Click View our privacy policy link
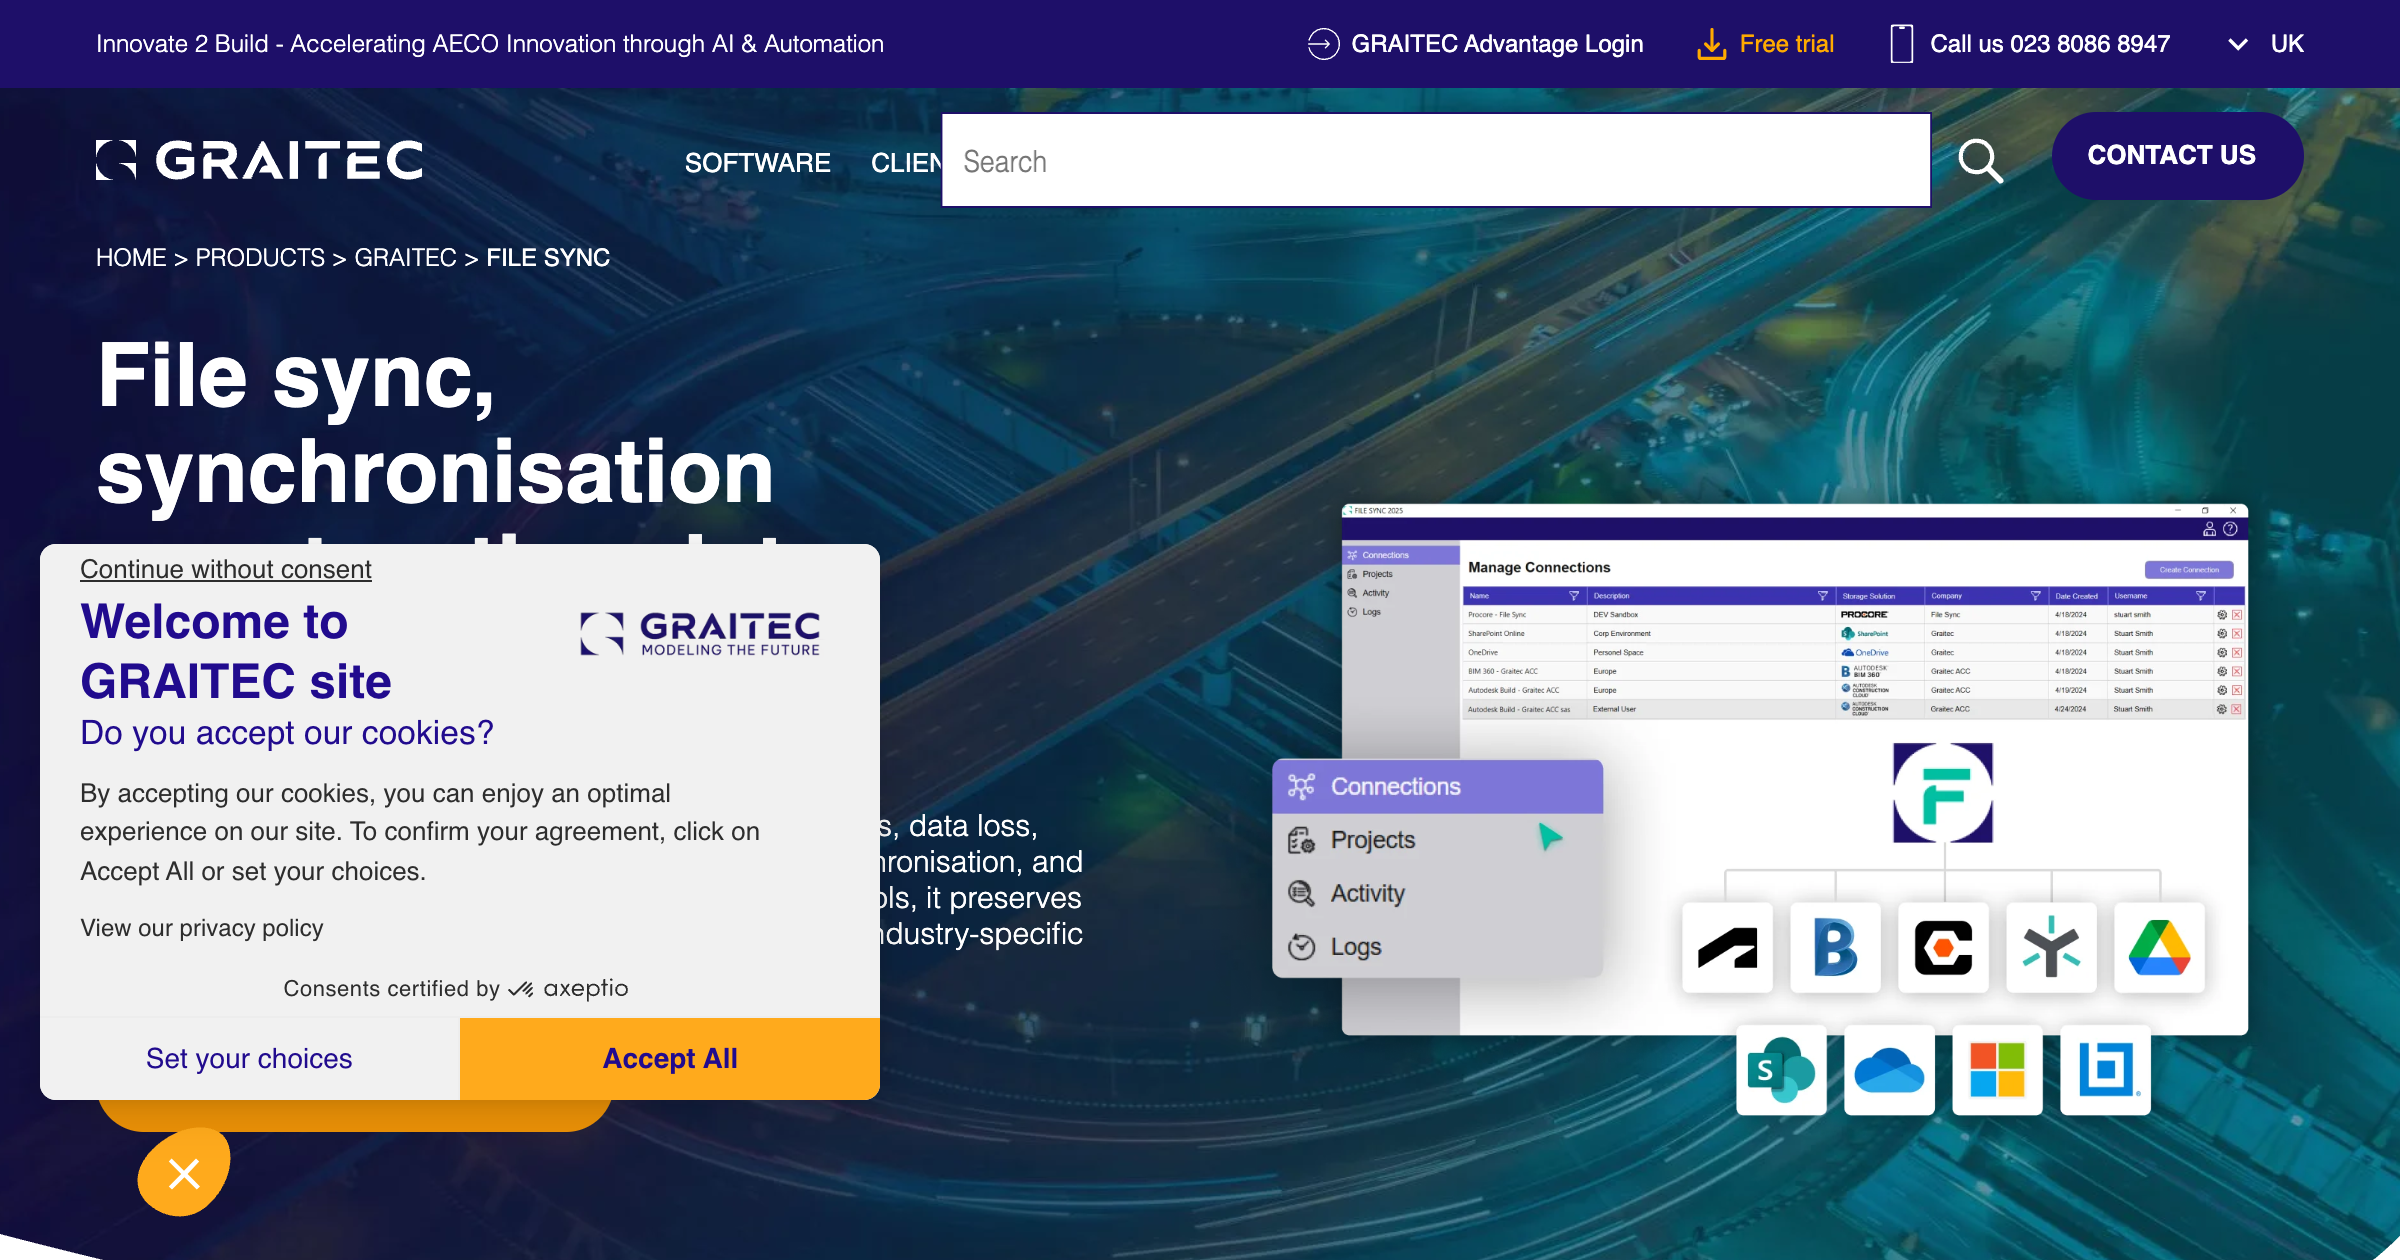The image size is (2400, 1260). pos(202,928)
